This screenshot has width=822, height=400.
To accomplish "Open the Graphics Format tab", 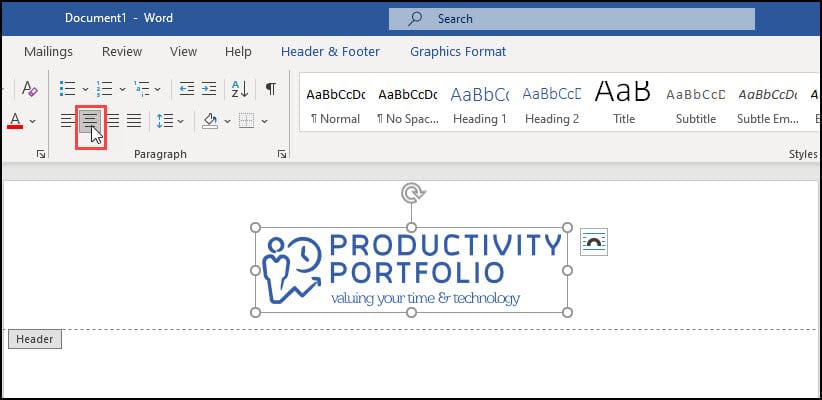I will coord(458,51).
